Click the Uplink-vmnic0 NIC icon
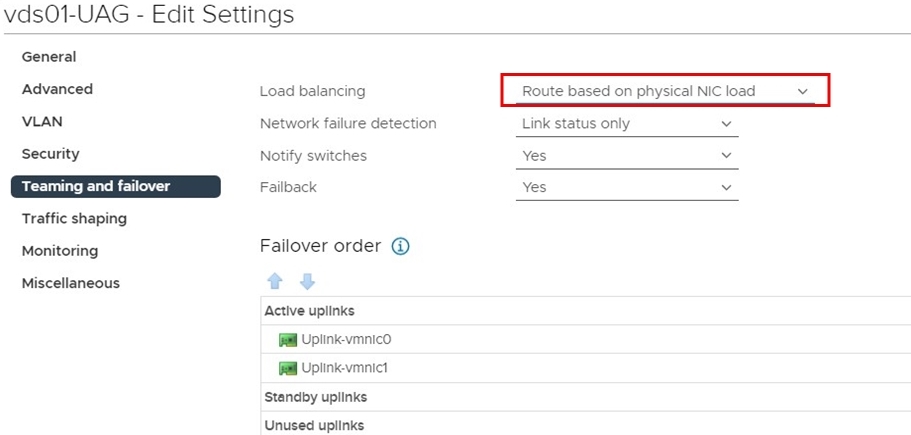911x435 pixels. [288, 340]
